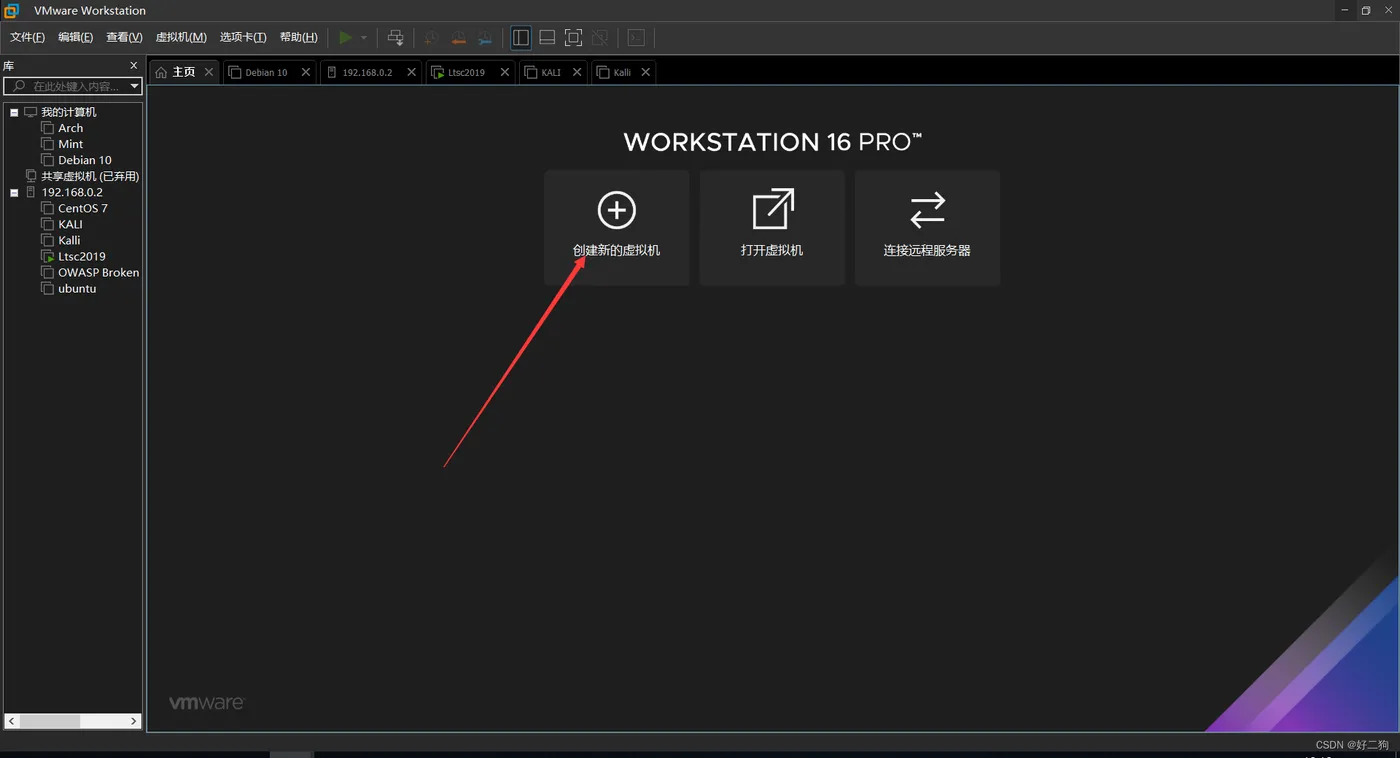Image resolution: width=1400 pixels, height=758 pixels.
Task: Close the Ltsc2019 tab
Action: (505, 72)
